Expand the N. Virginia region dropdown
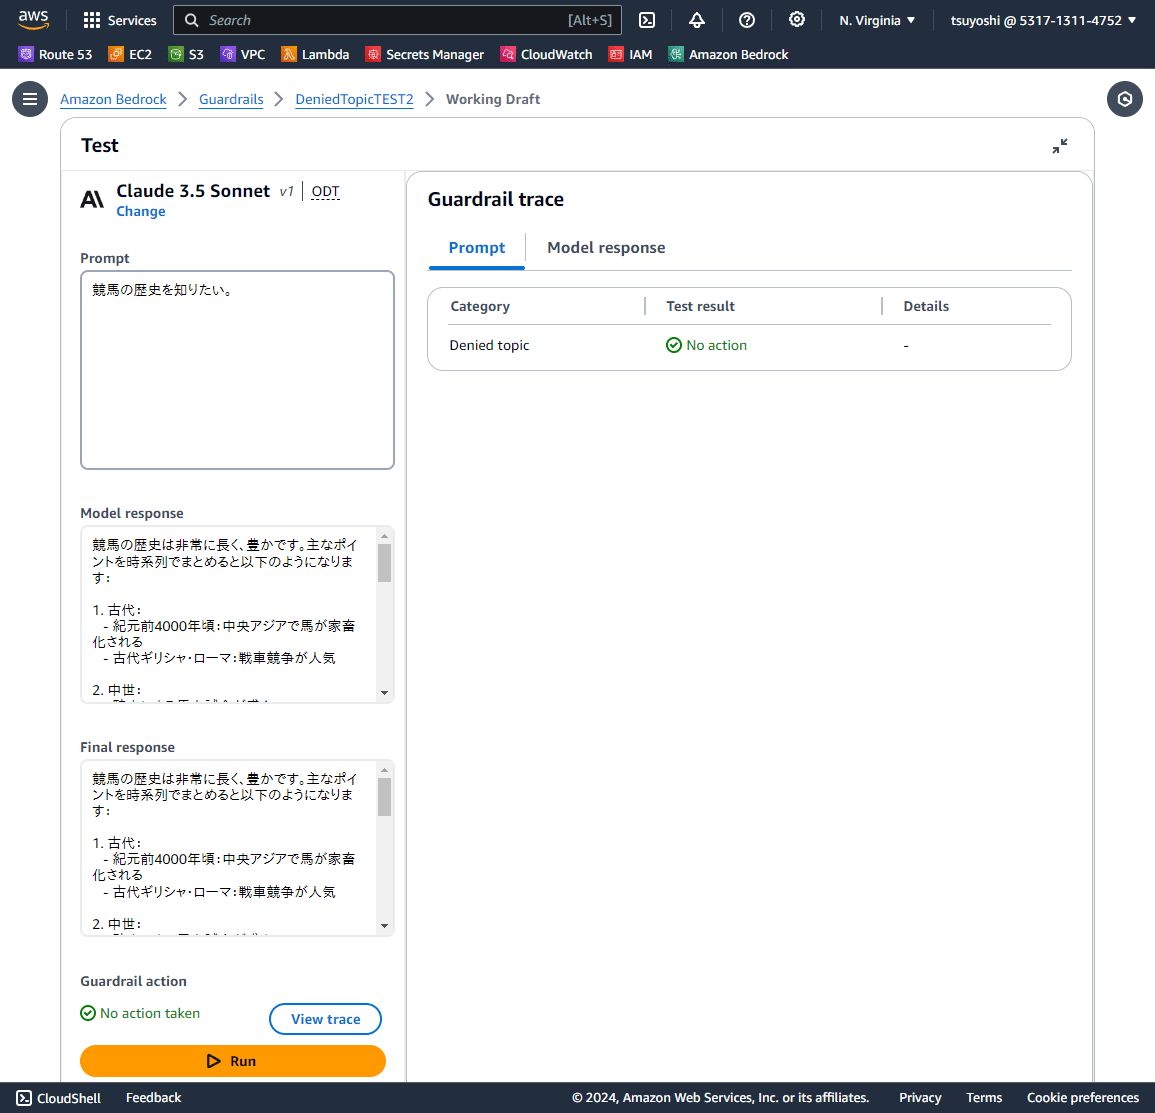1155x1113 pixels. coord(877,21)
